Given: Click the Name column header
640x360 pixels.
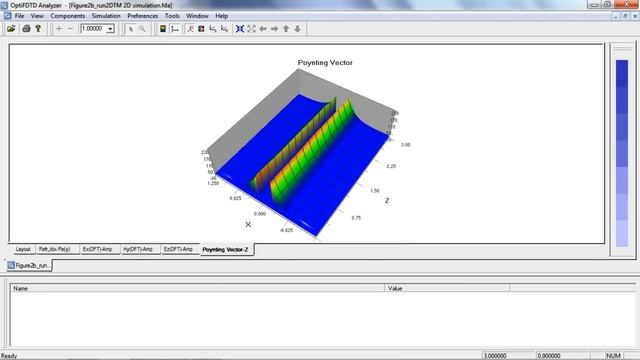Looking at the screenshot, I should [x=197, y=288].
